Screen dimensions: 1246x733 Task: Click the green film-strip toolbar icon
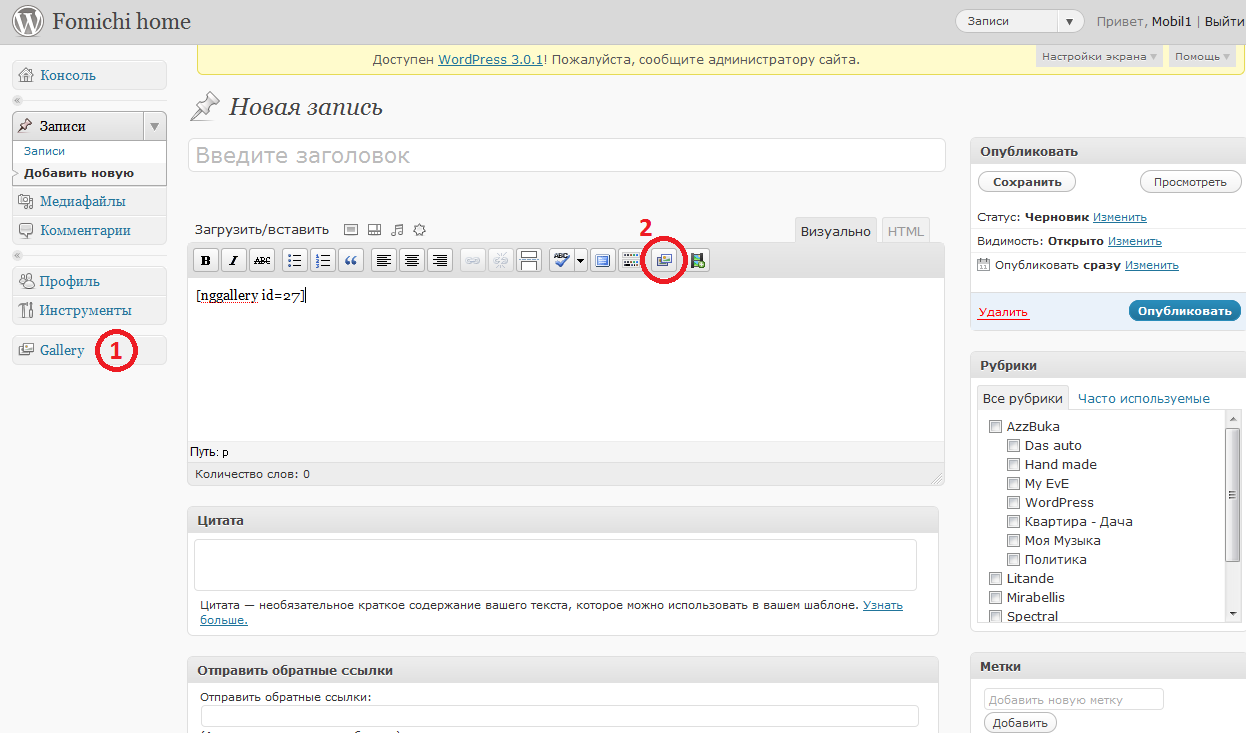tap(697, 260)
